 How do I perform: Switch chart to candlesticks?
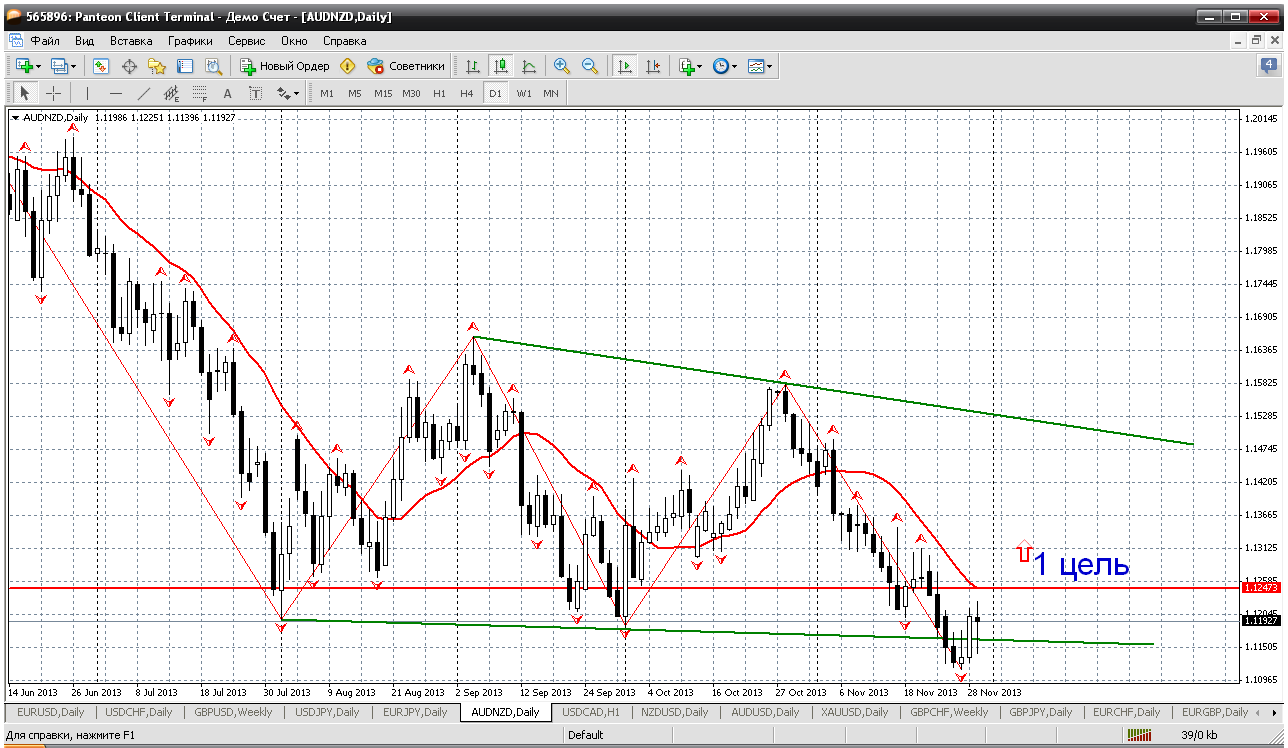[501, 66]
